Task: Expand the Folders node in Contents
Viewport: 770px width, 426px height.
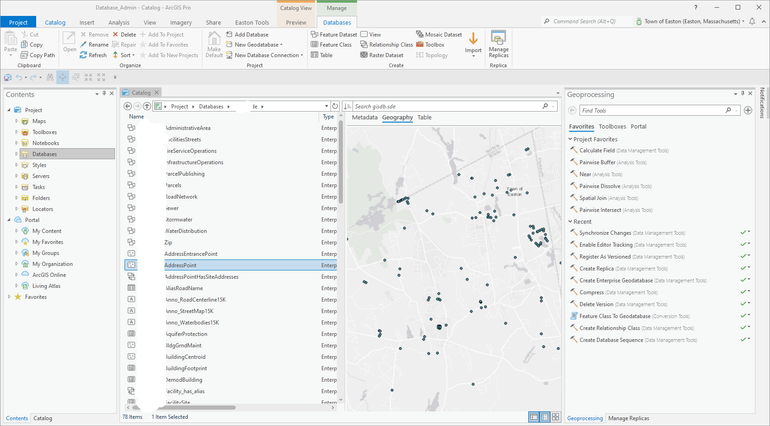Action: (x=16, y=198)
